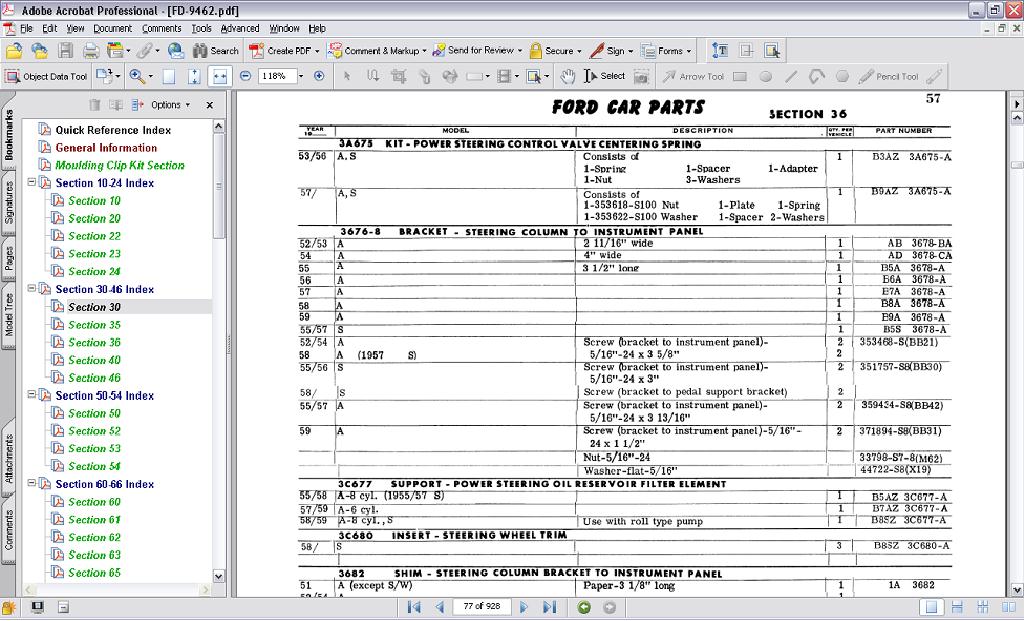Click the Snapshot camera tool

click(641, 76)
